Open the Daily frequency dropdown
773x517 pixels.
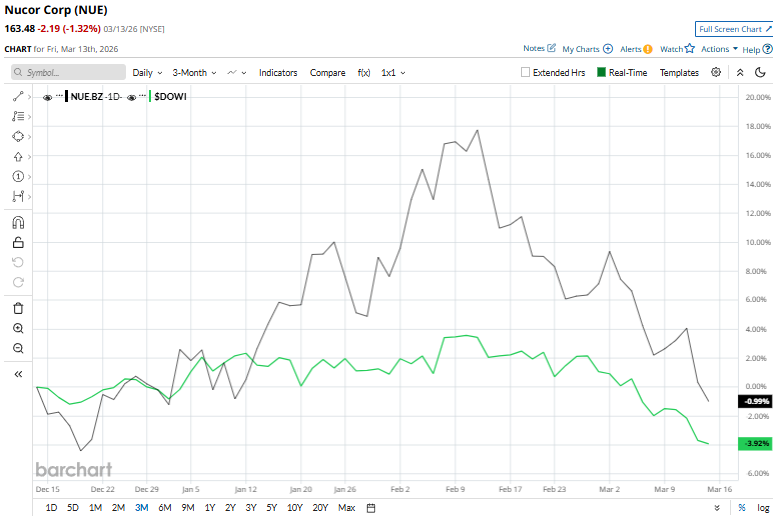(x=147, y=72)
